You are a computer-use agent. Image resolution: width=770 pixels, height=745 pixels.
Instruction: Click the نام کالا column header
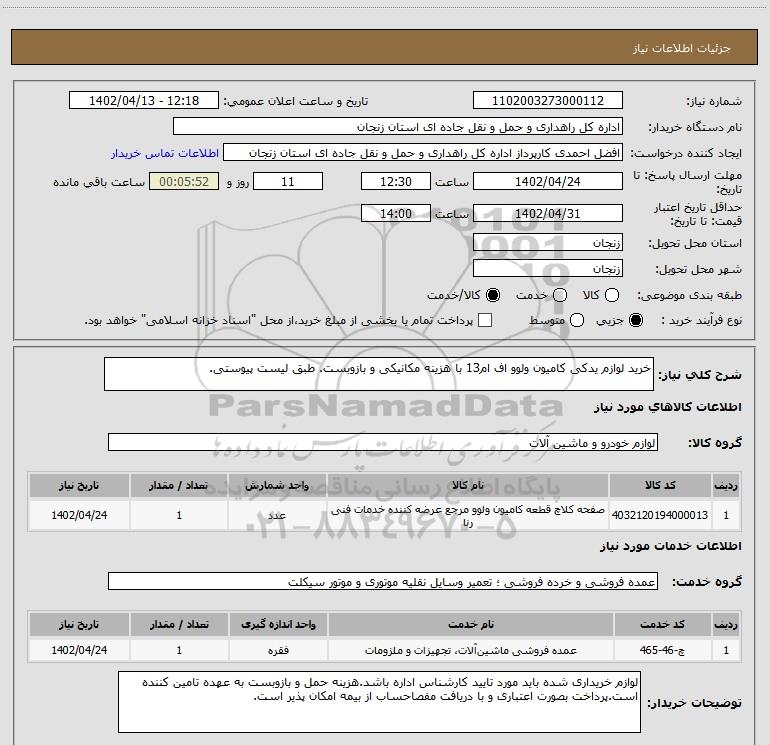pos(468,485)
